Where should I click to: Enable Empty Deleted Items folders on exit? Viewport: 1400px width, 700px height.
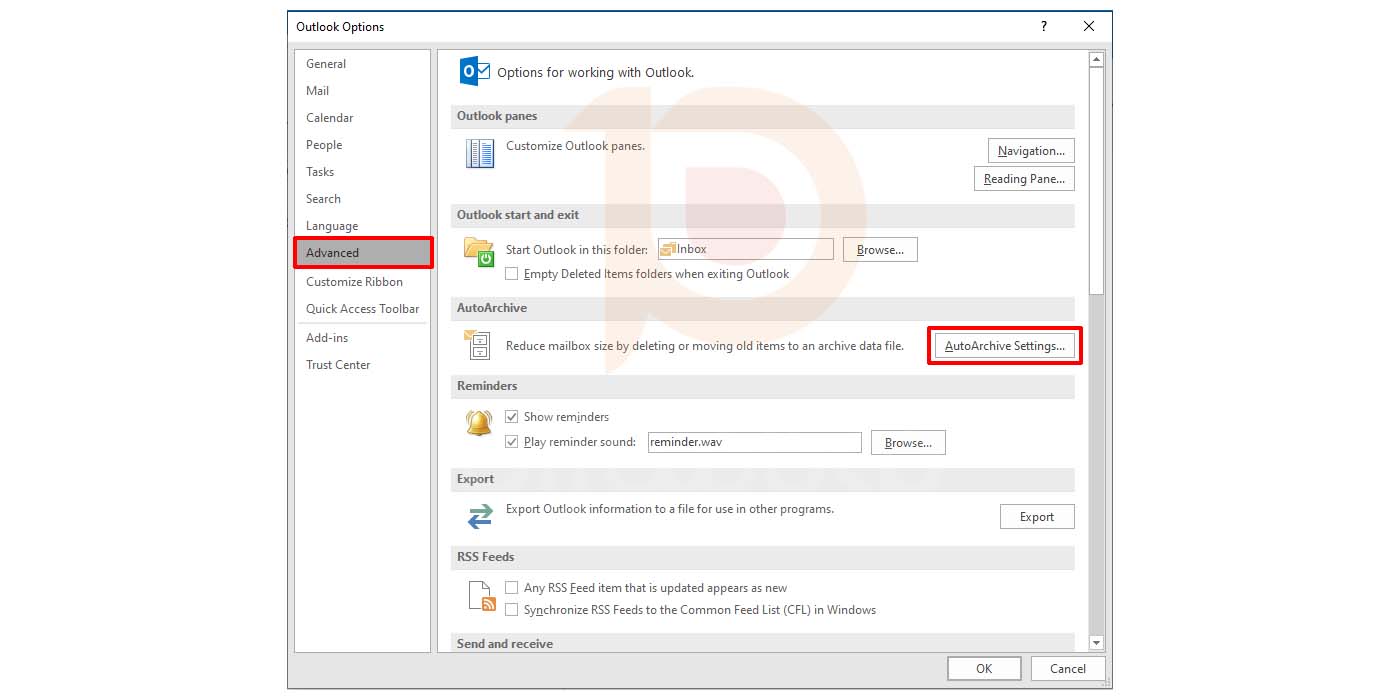point(512,274)
